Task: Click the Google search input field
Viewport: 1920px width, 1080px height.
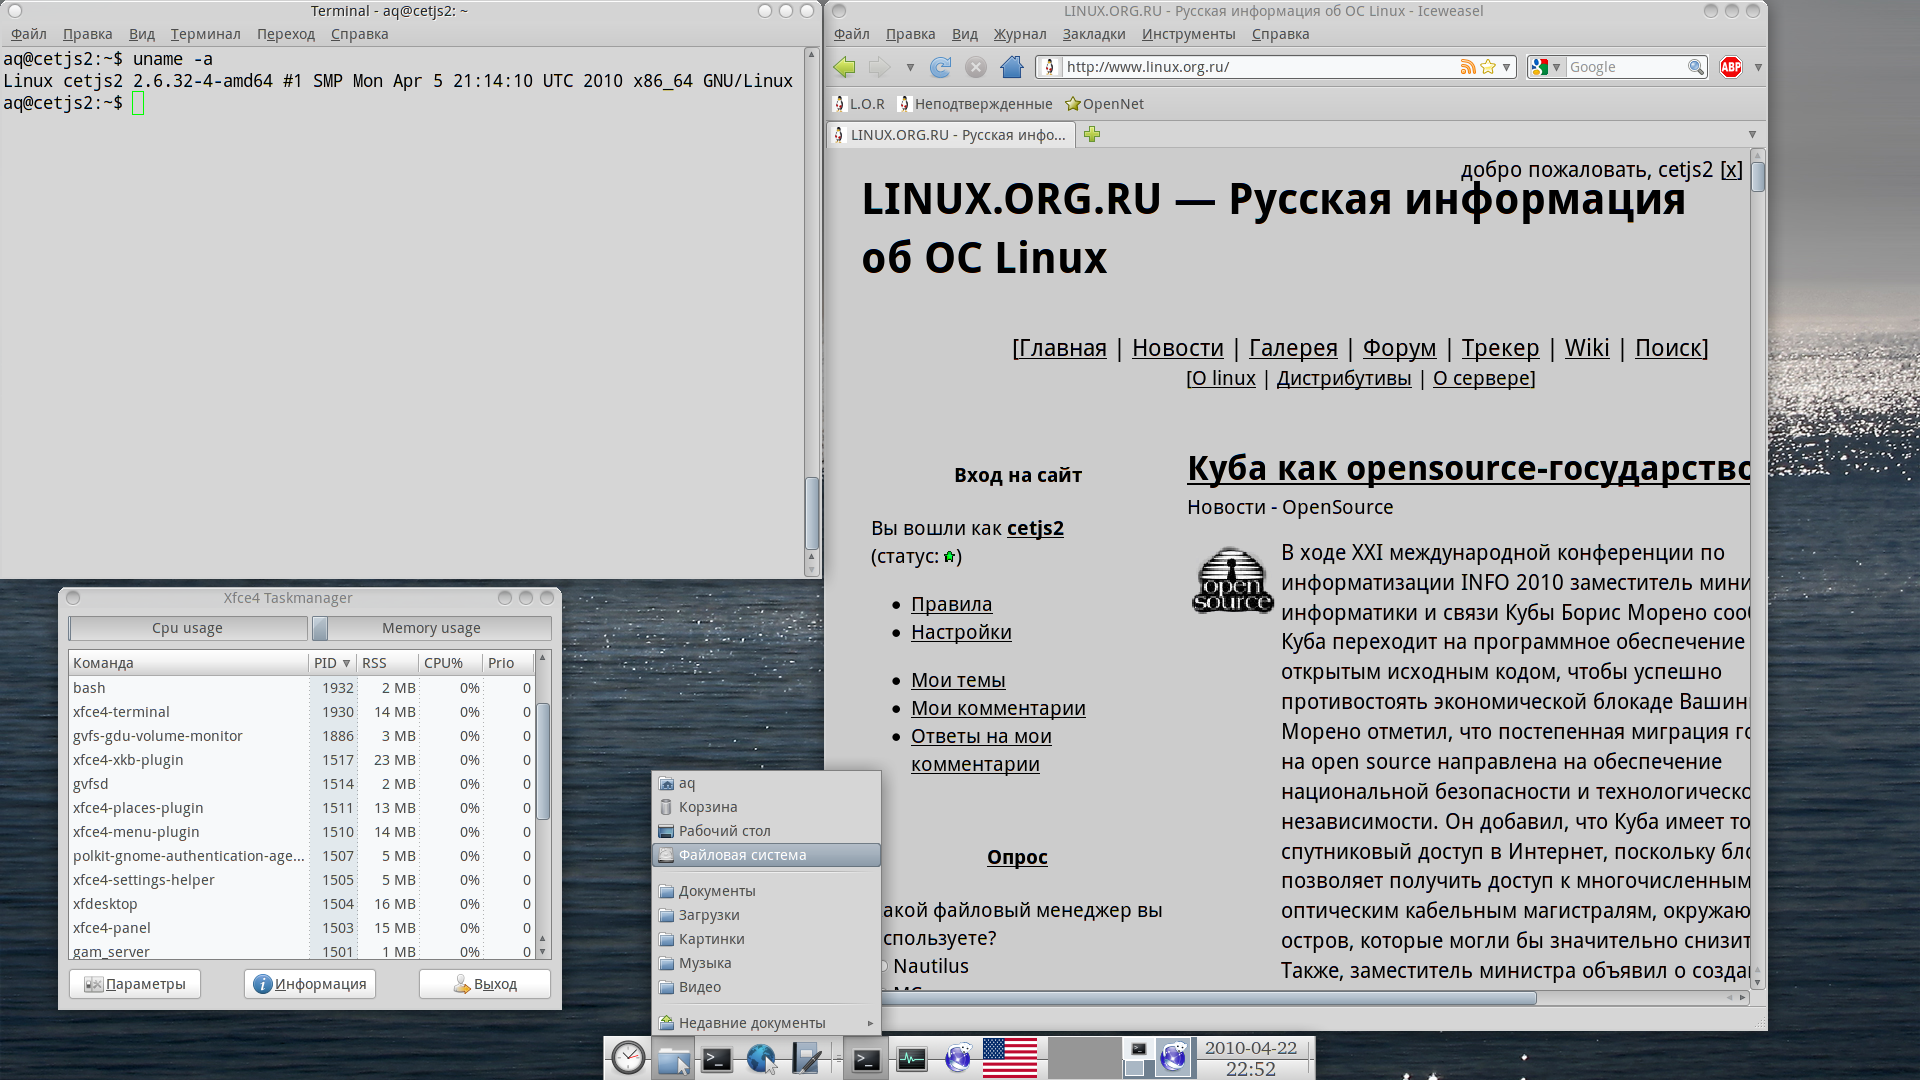Action: 1626,67
